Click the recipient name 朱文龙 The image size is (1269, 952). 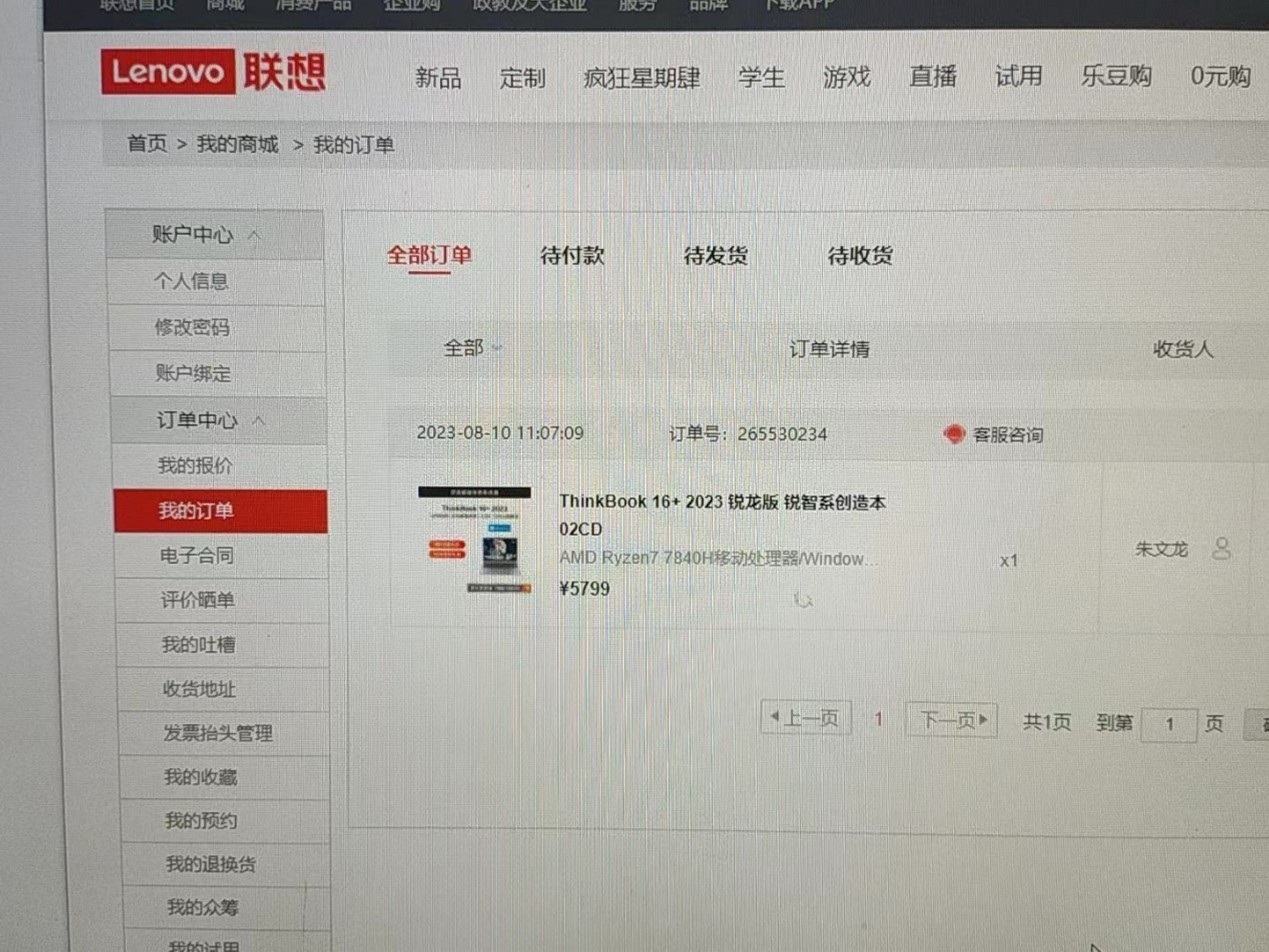[1162, 549]
